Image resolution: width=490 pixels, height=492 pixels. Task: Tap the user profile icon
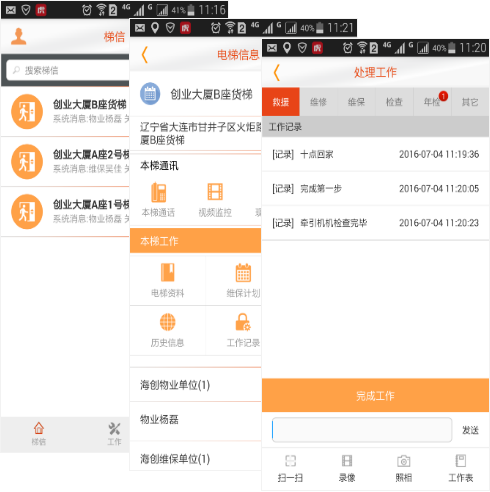(19, 36)
